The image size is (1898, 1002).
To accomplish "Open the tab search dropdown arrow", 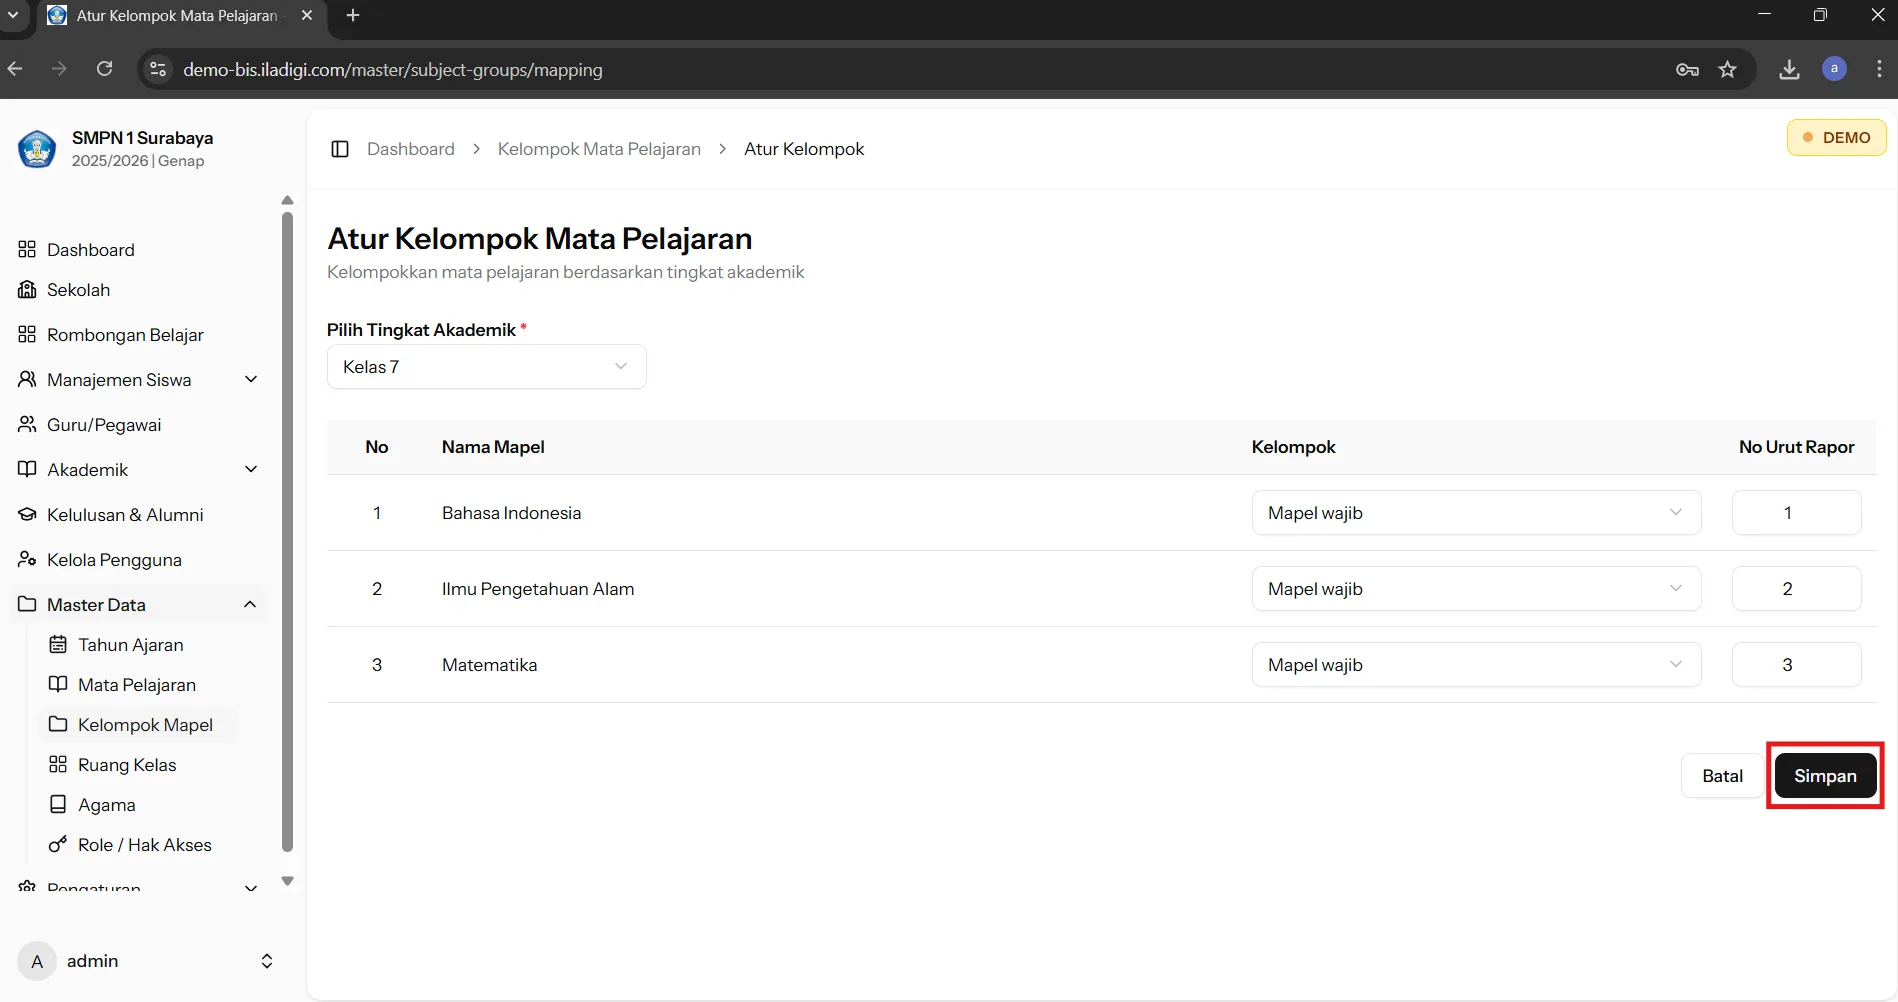I will click(13, 15).
